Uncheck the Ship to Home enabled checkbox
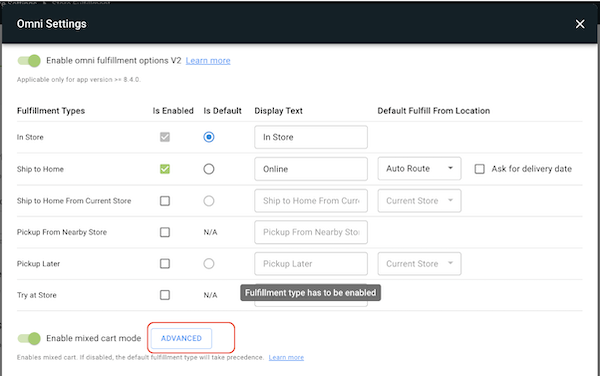This screenshot has width=600, height=376. tap(165, 169)
